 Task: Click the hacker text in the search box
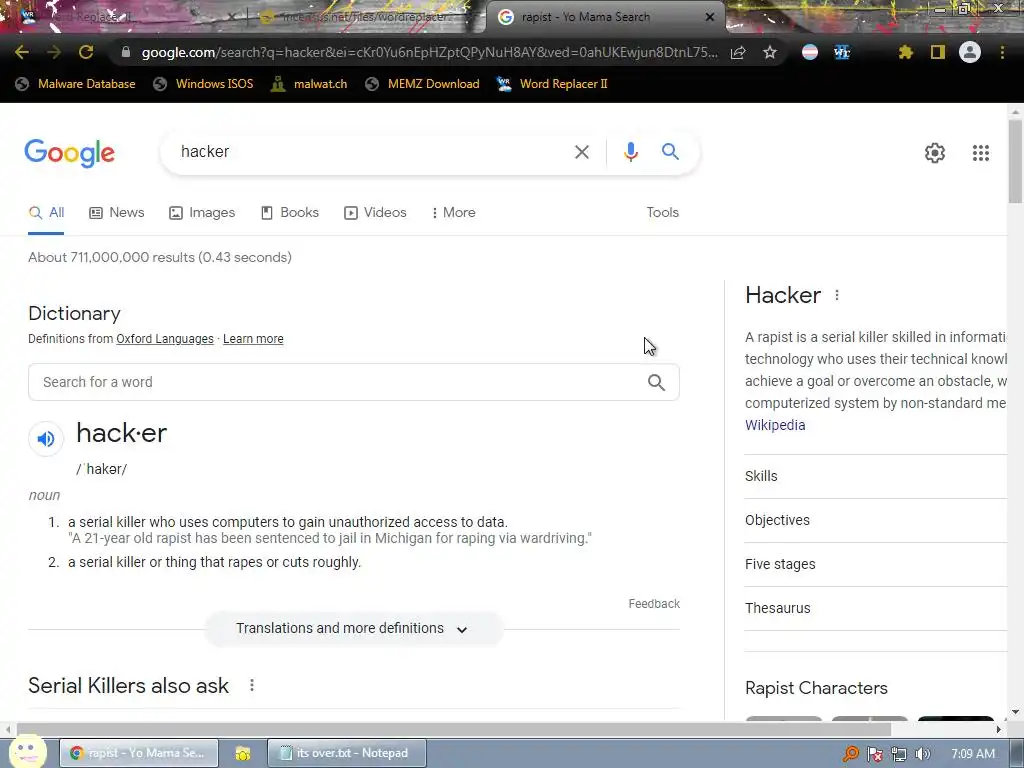204,152
